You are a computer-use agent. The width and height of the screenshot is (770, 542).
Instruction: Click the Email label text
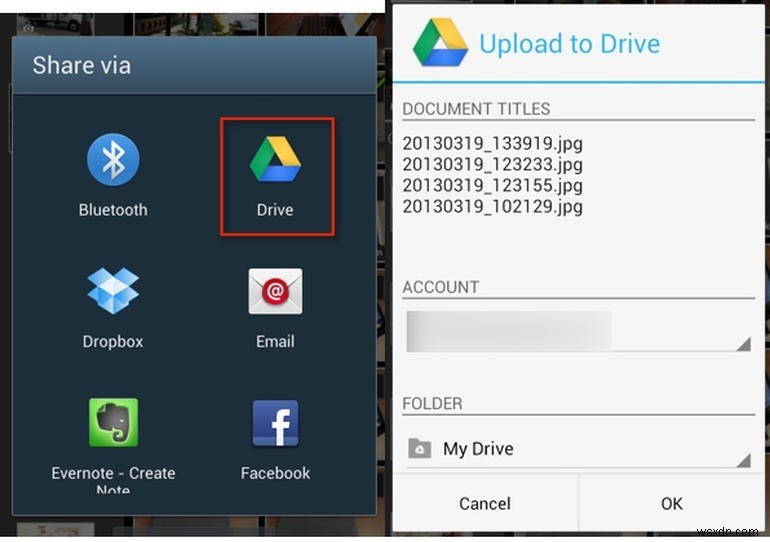[275, 341]
